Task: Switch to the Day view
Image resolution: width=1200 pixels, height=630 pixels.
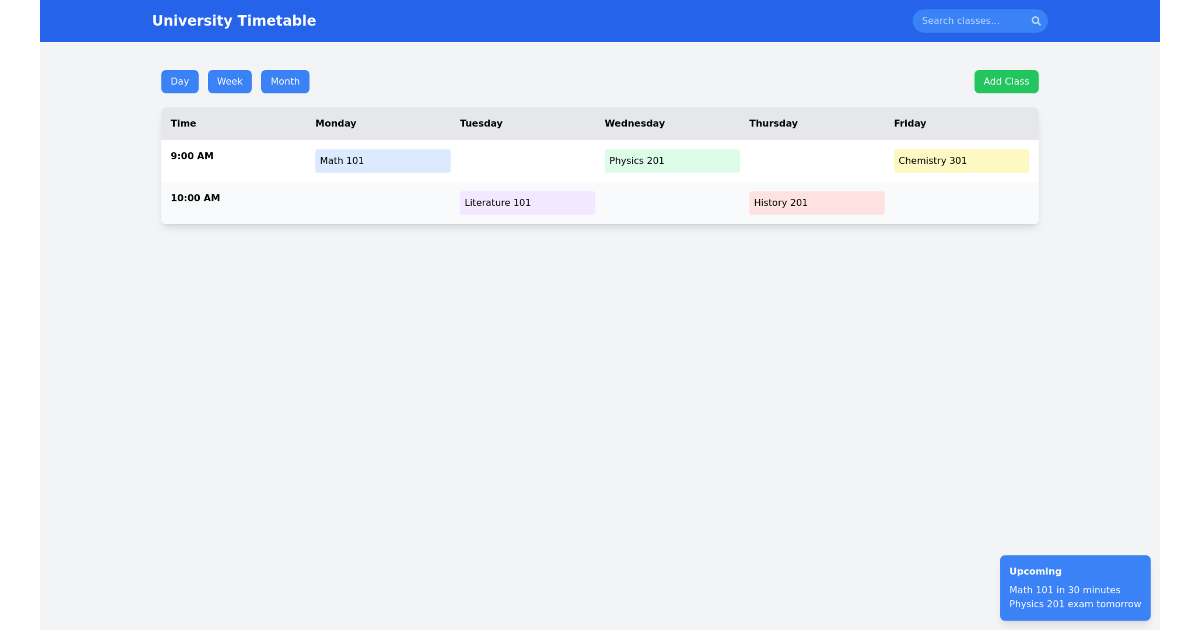Action: 179,81
